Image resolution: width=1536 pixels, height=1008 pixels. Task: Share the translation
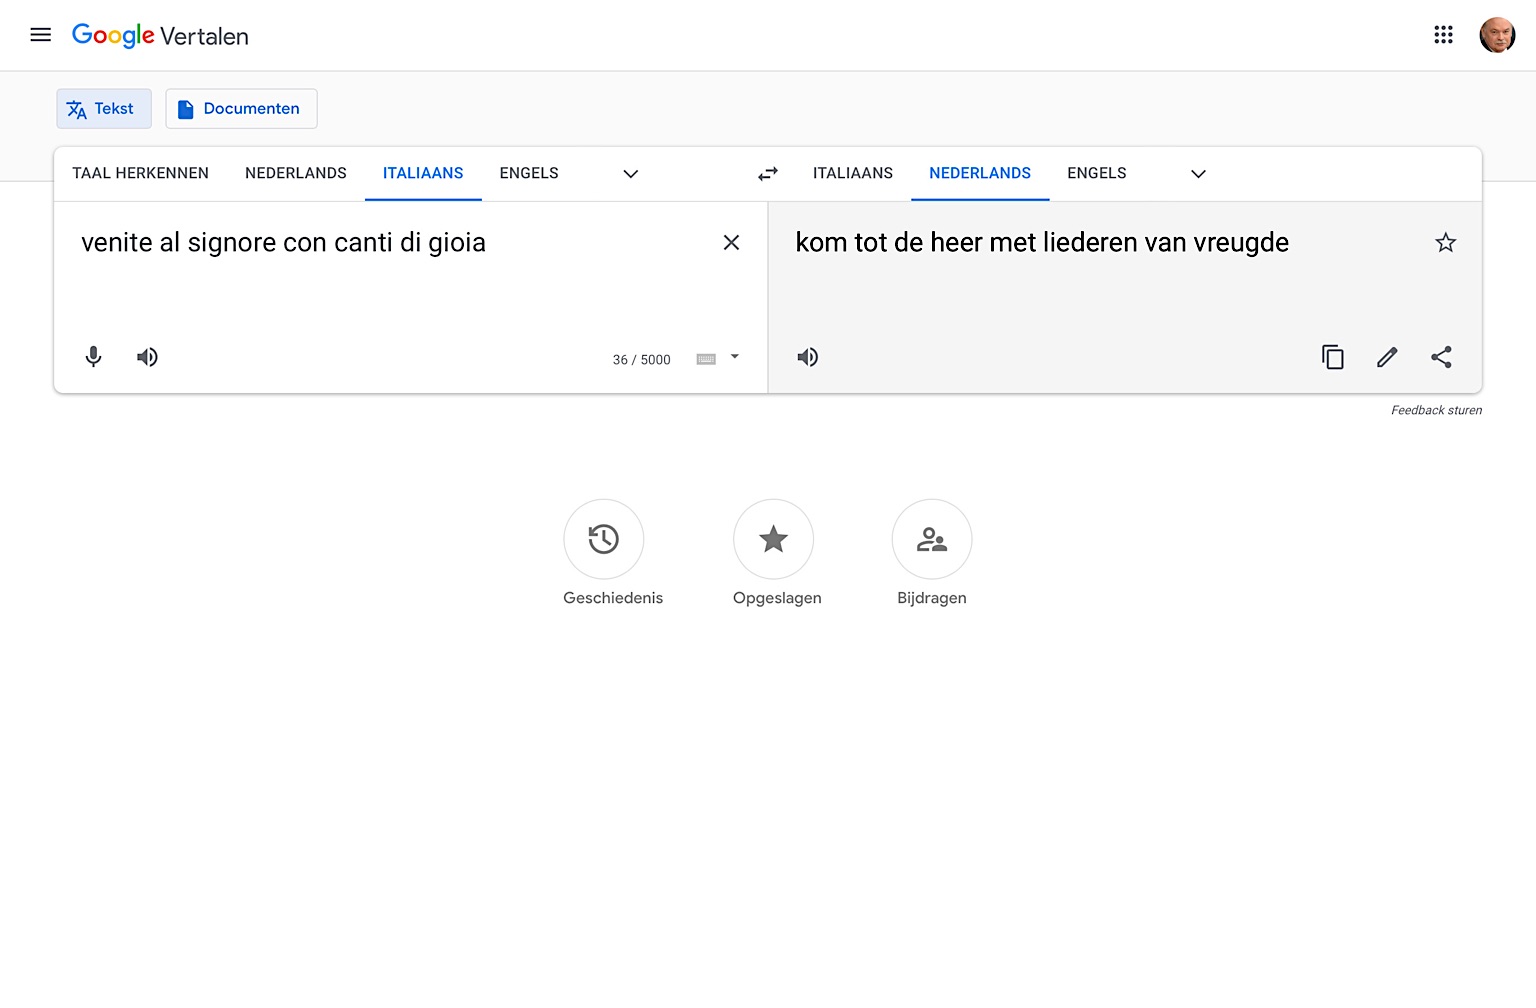coord(1441,357)
